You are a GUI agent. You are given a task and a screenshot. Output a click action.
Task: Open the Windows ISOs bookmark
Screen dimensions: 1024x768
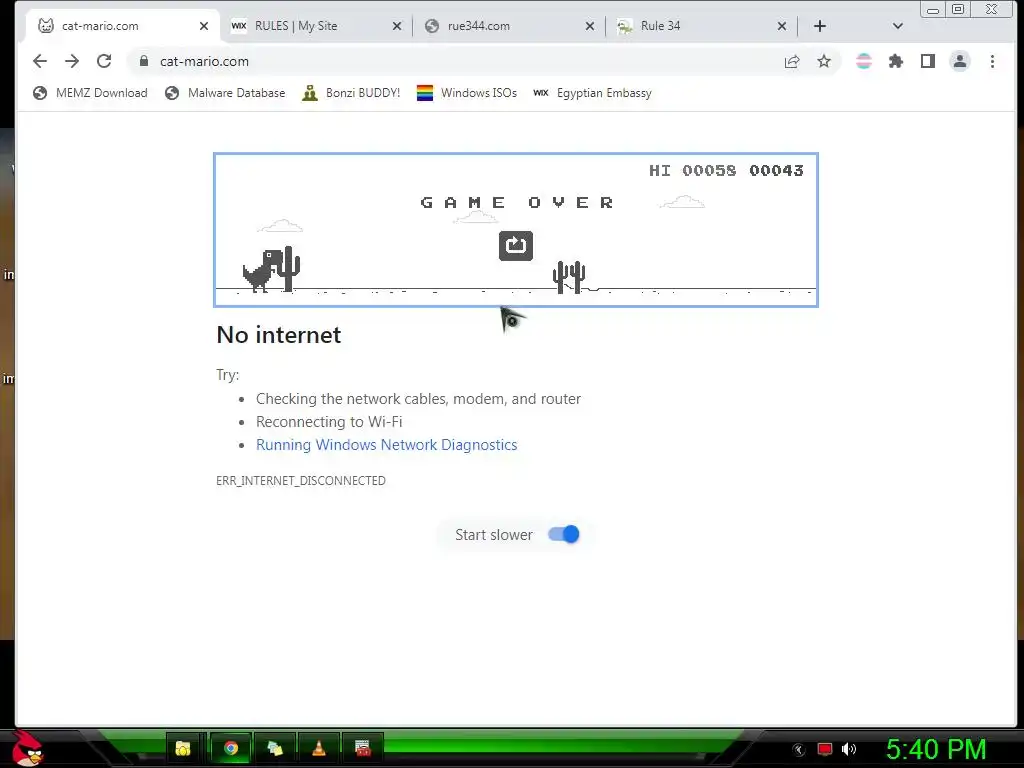467,93
